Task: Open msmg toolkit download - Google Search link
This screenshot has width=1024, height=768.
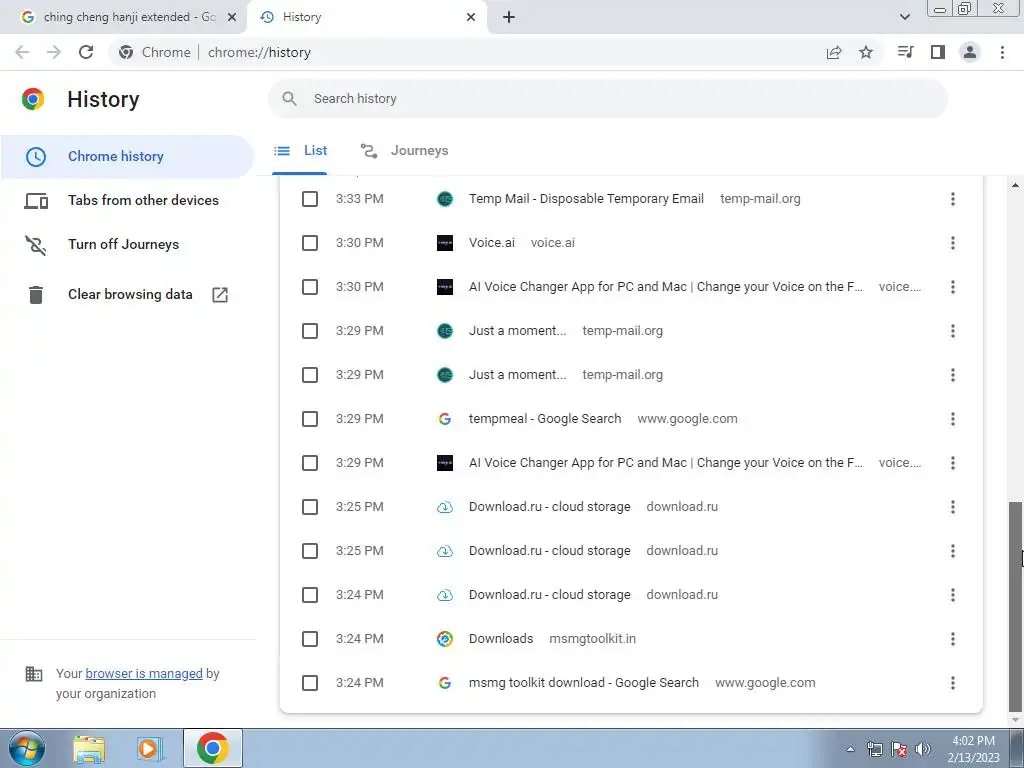Action: (583, 683)
